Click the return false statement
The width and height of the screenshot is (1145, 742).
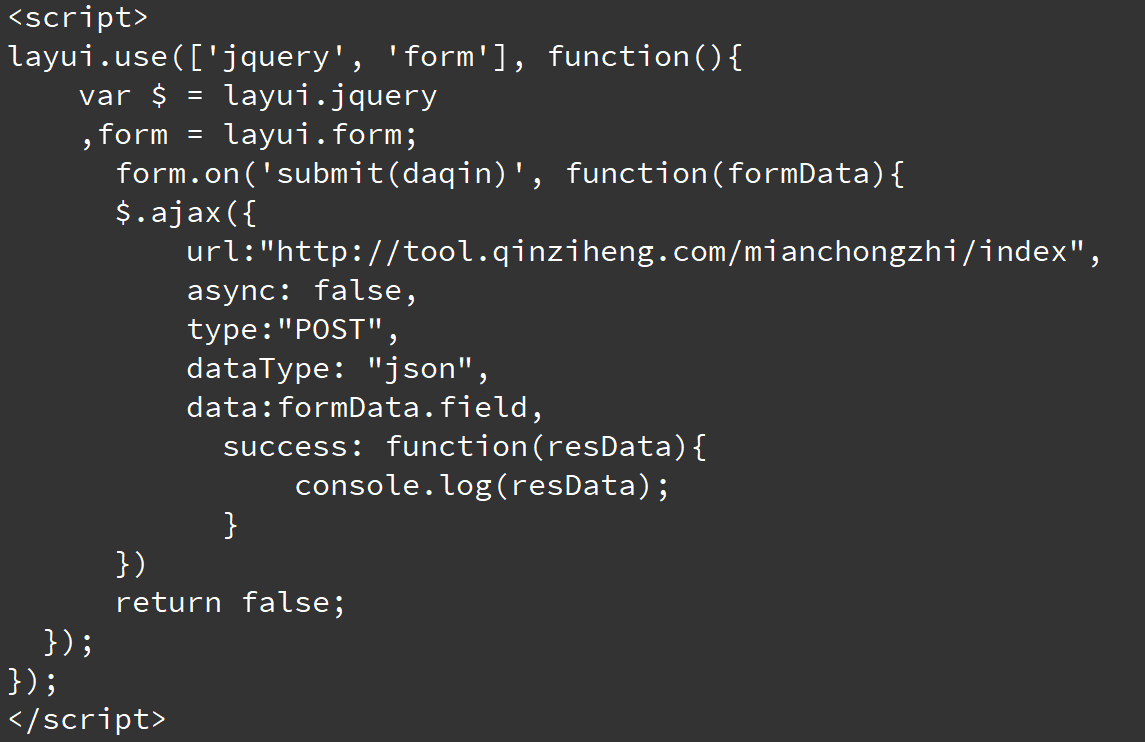coord(230,603)
